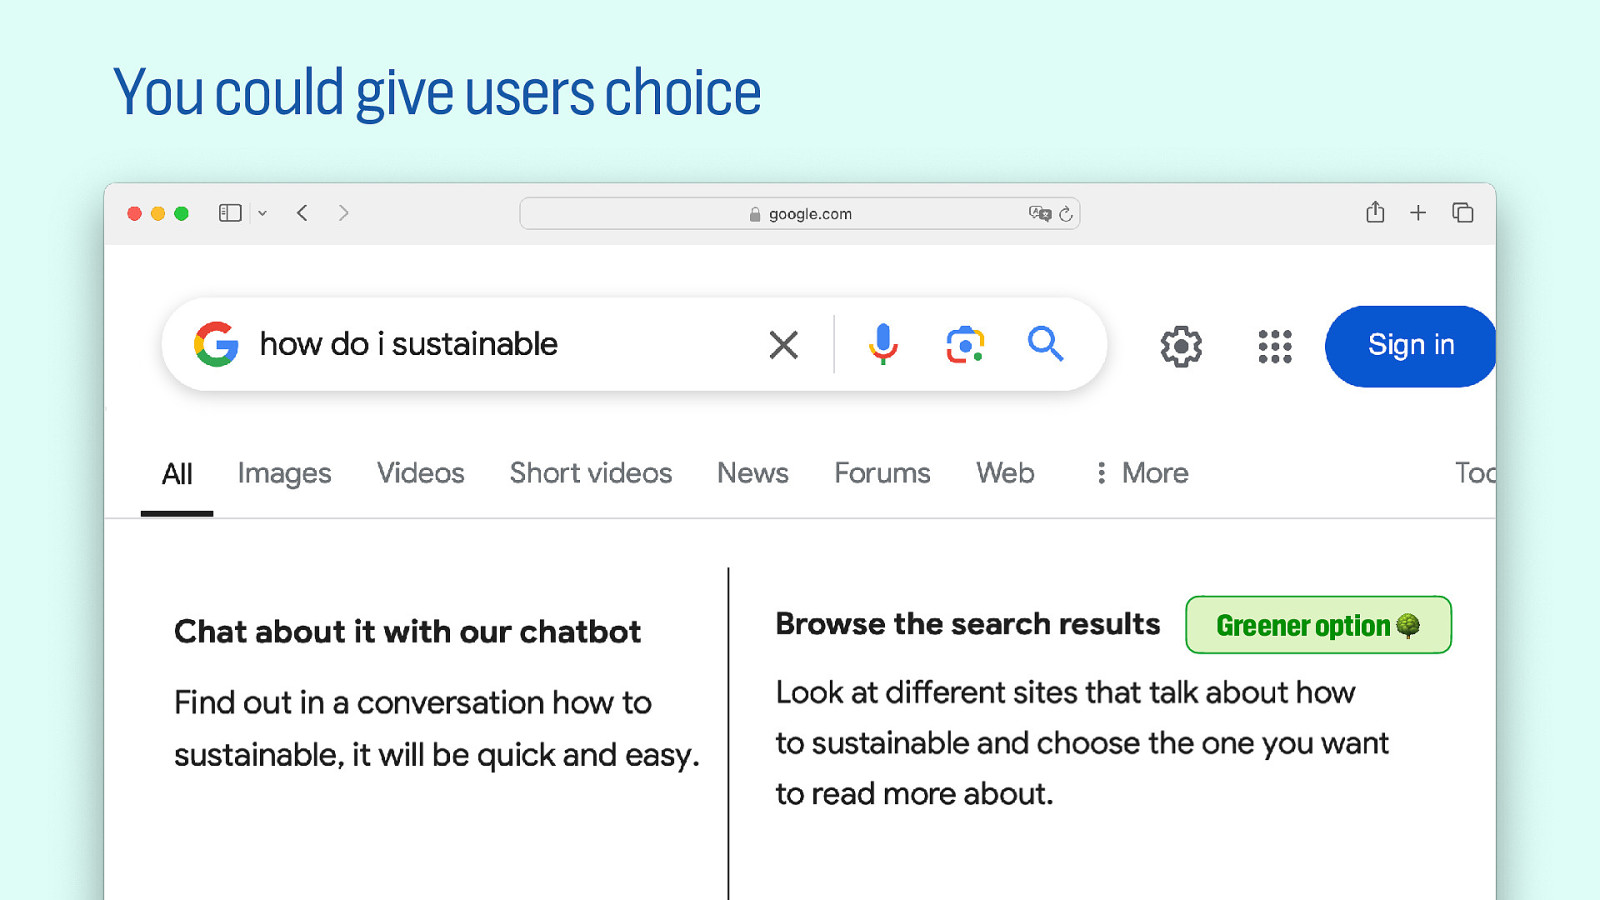
Task: Click text 'Look at different sites that talk about how'
Action: tap(1065, 693)
